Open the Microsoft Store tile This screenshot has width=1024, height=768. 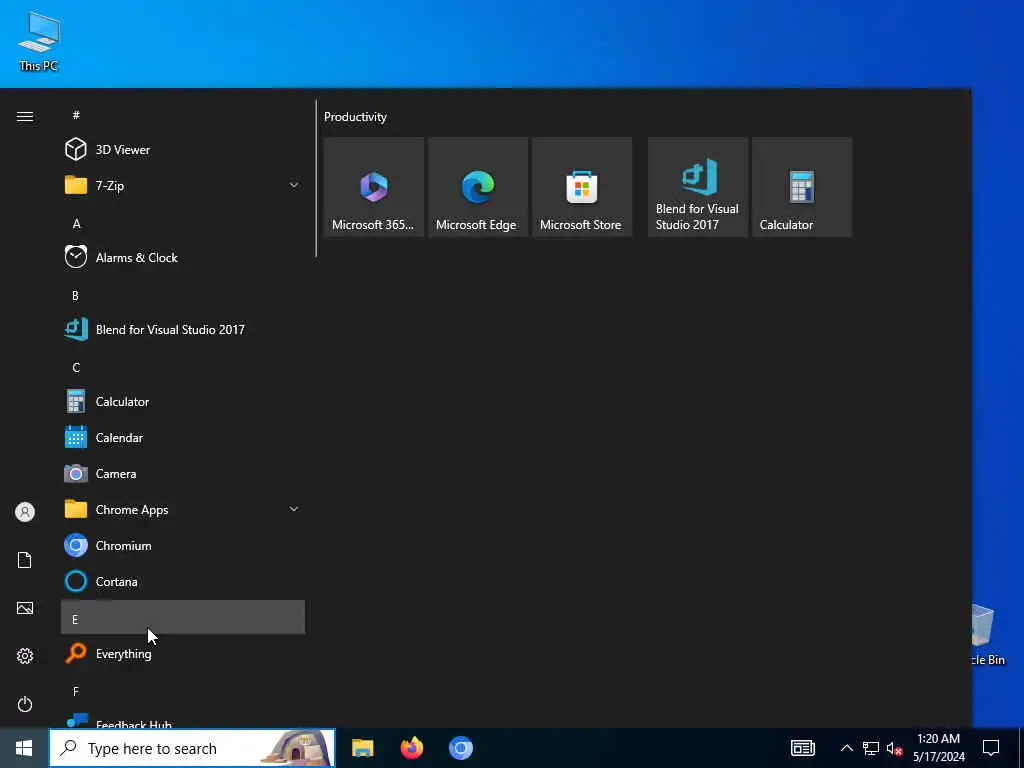[x=582, y=187]
